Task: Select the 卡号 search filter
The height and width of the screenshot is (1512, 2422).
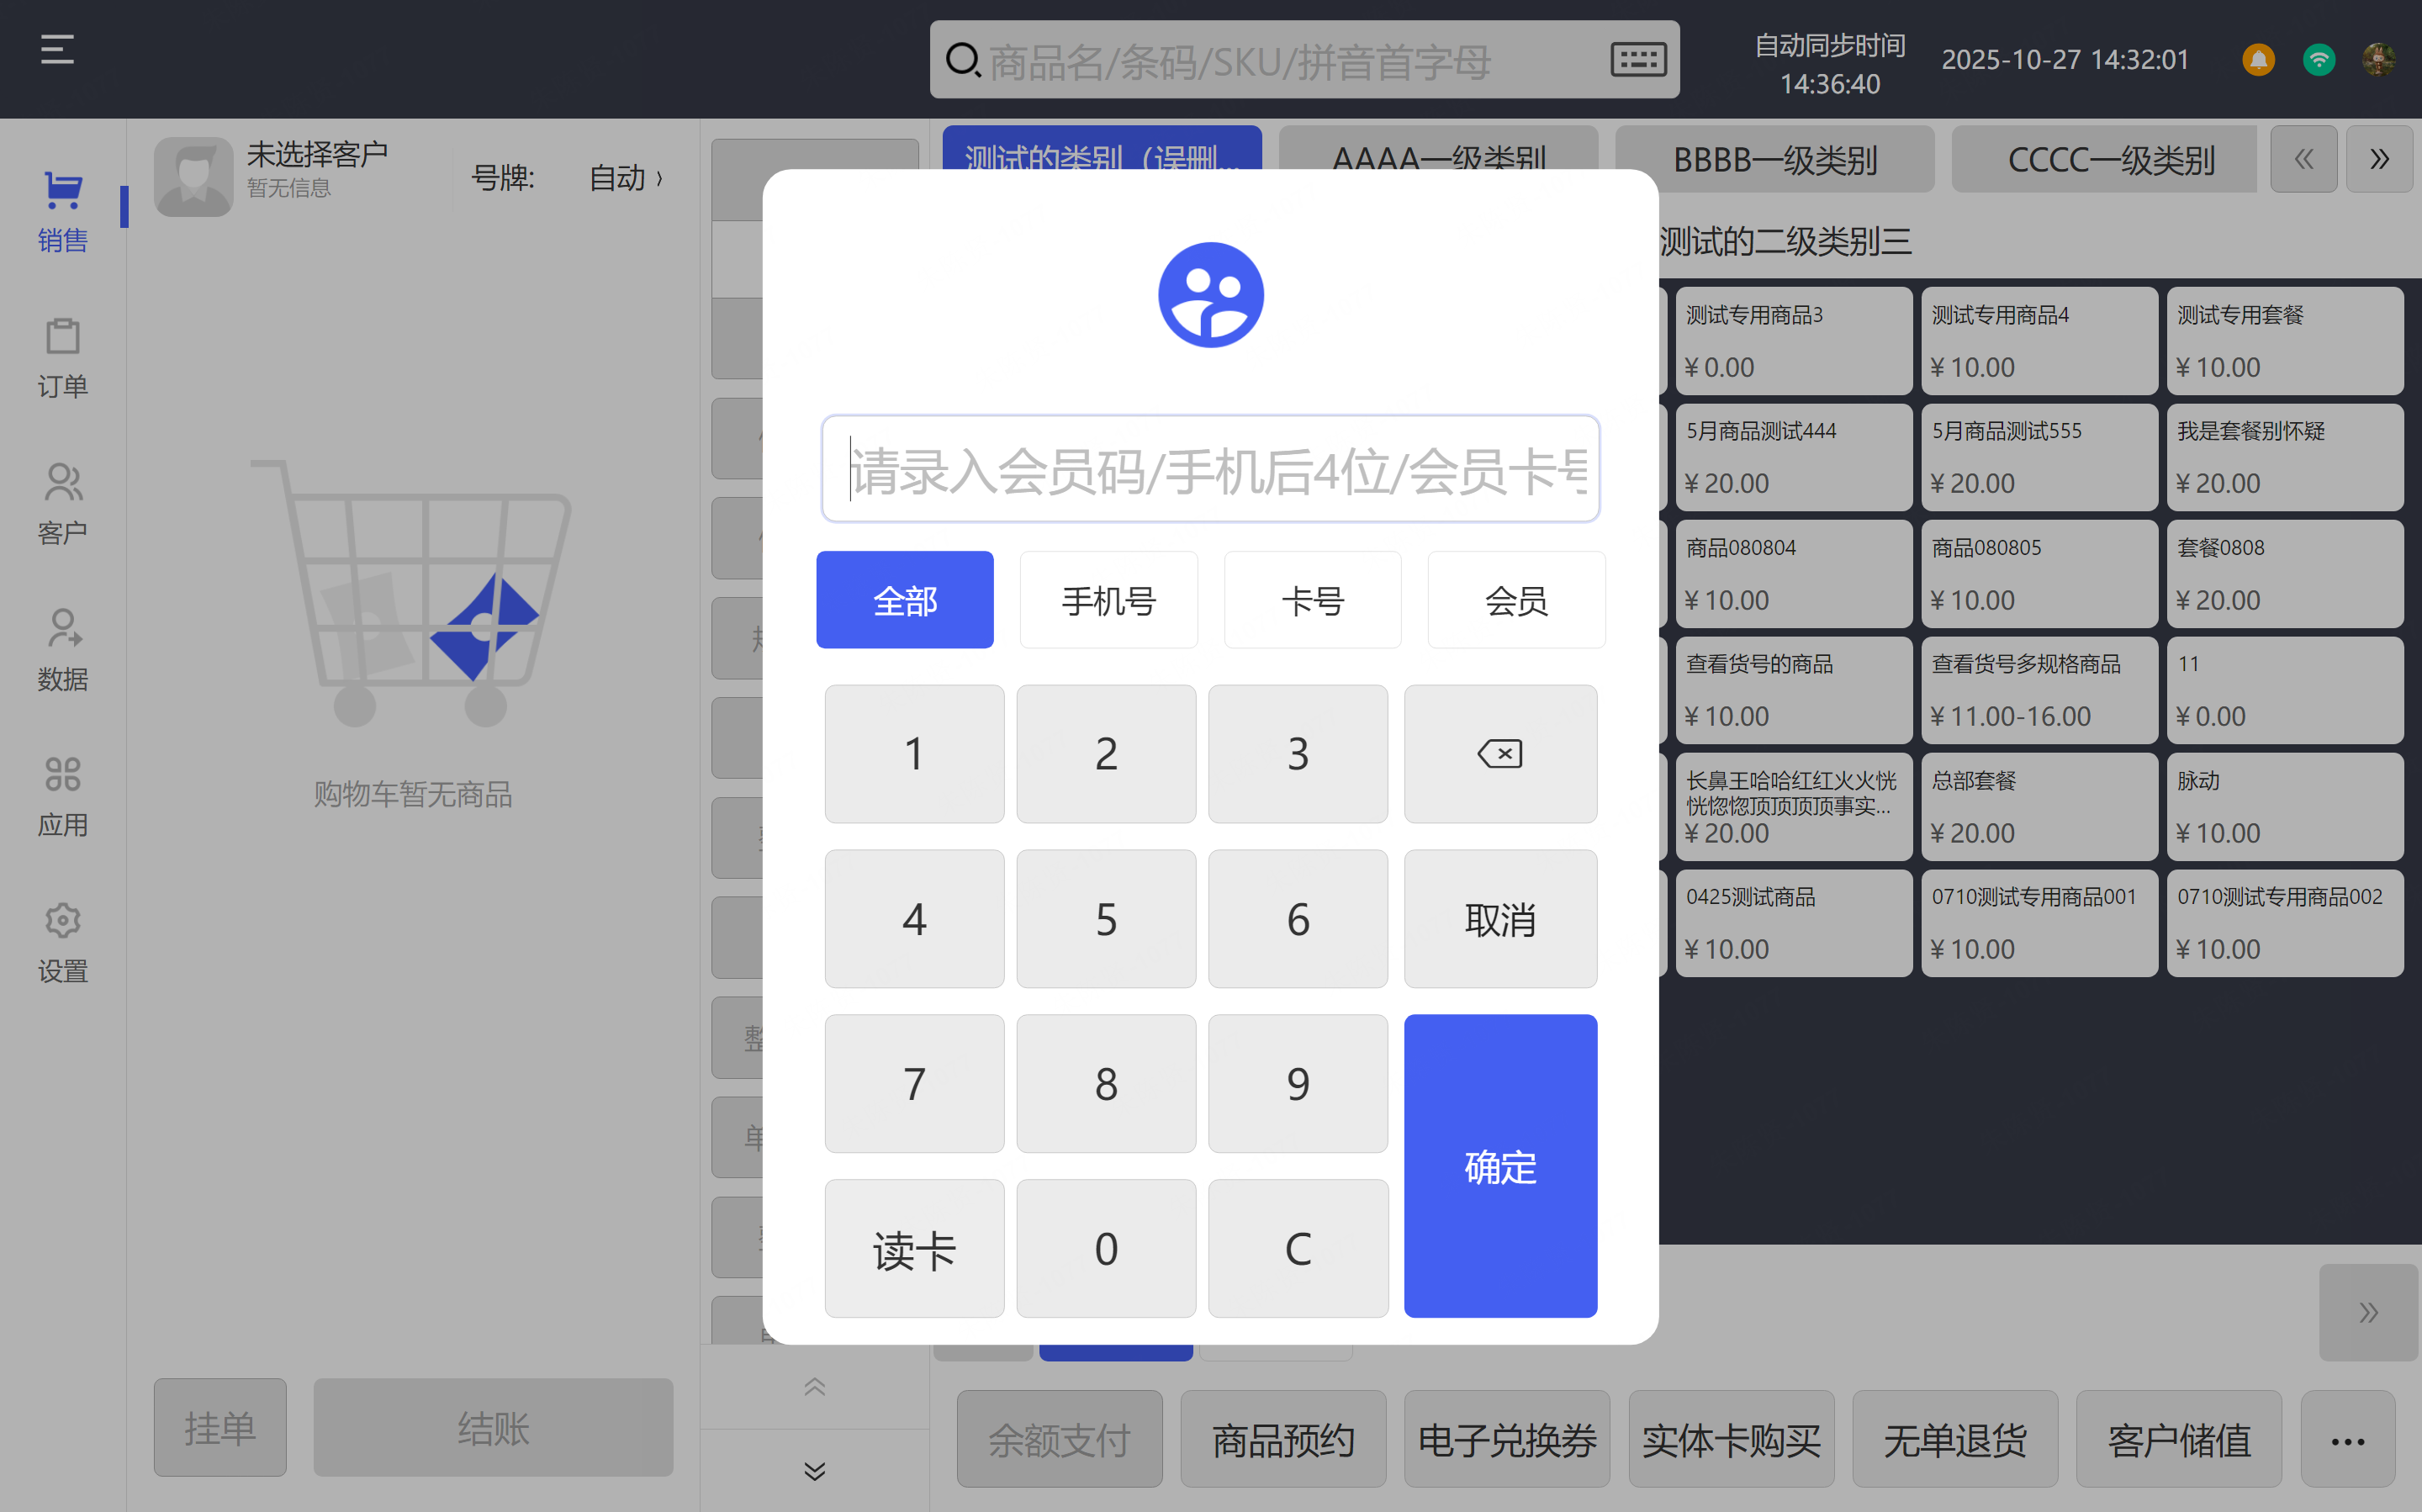Action: (1312, 600)
